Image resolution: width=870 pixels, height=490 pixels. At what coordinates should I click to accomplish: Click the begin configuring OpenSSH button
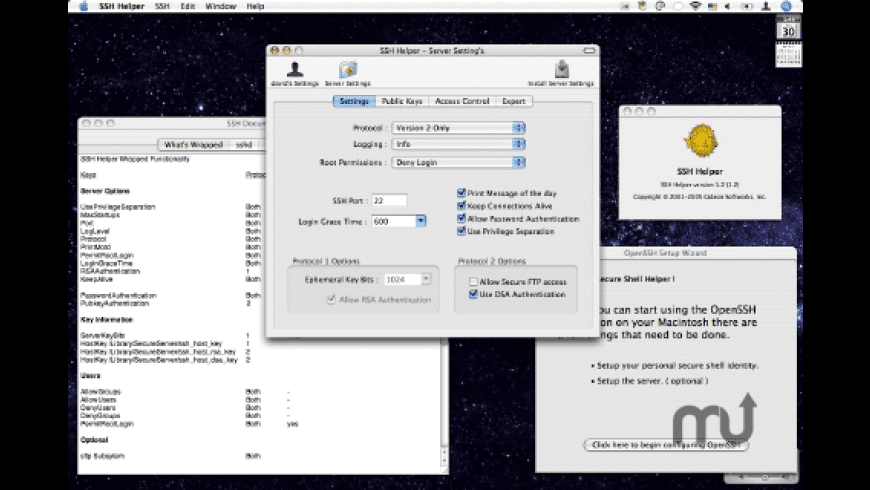point(666,445)
